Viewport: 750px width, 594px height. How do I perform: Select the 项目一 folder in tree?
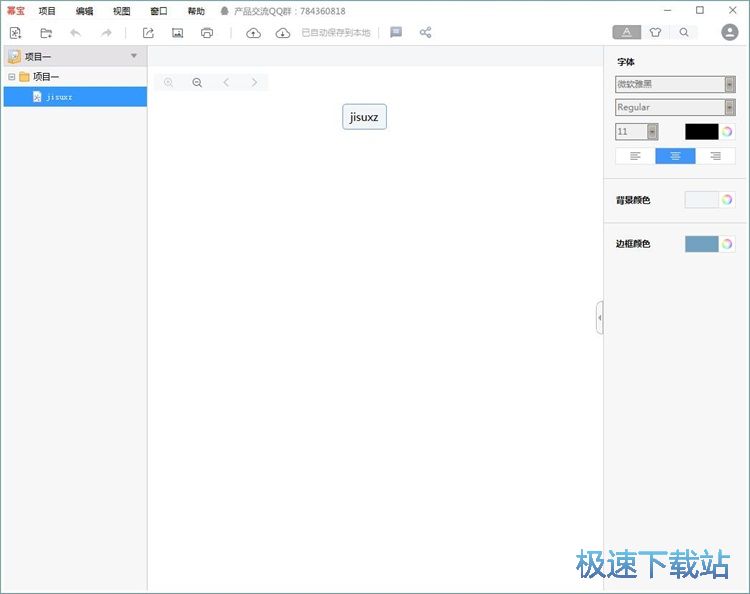[x=46, y=77]
